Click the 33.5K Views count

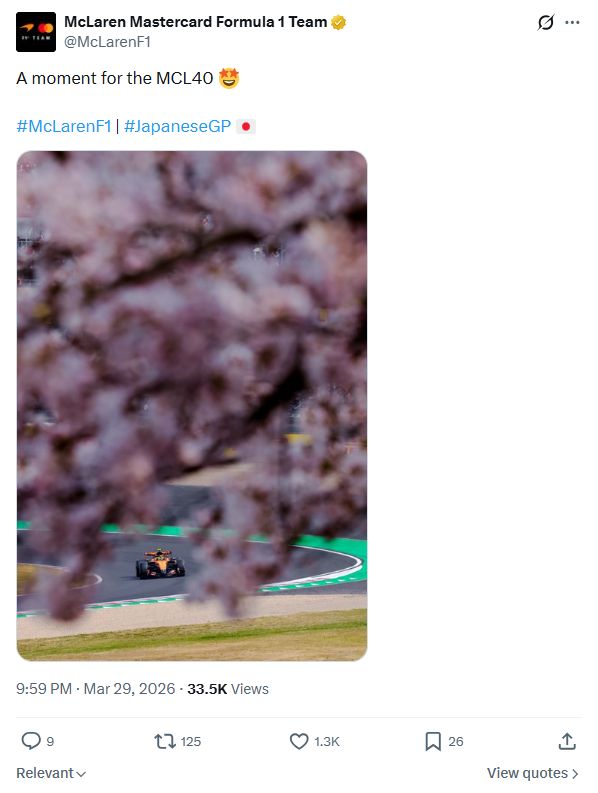point(228,689)
